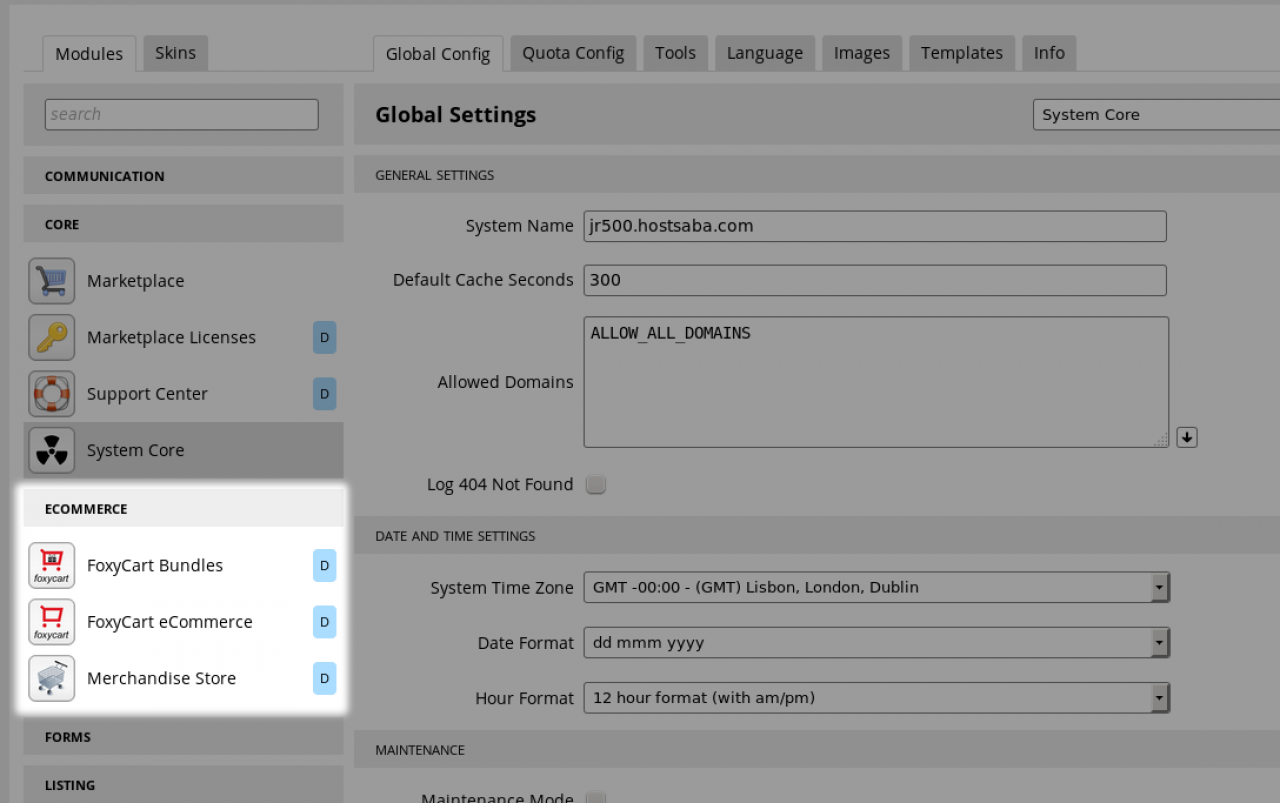The height and width of the screenshot is (803, 1280).
Task: Select the Support Center lifebuoy icon
Action: click(51, 394)
